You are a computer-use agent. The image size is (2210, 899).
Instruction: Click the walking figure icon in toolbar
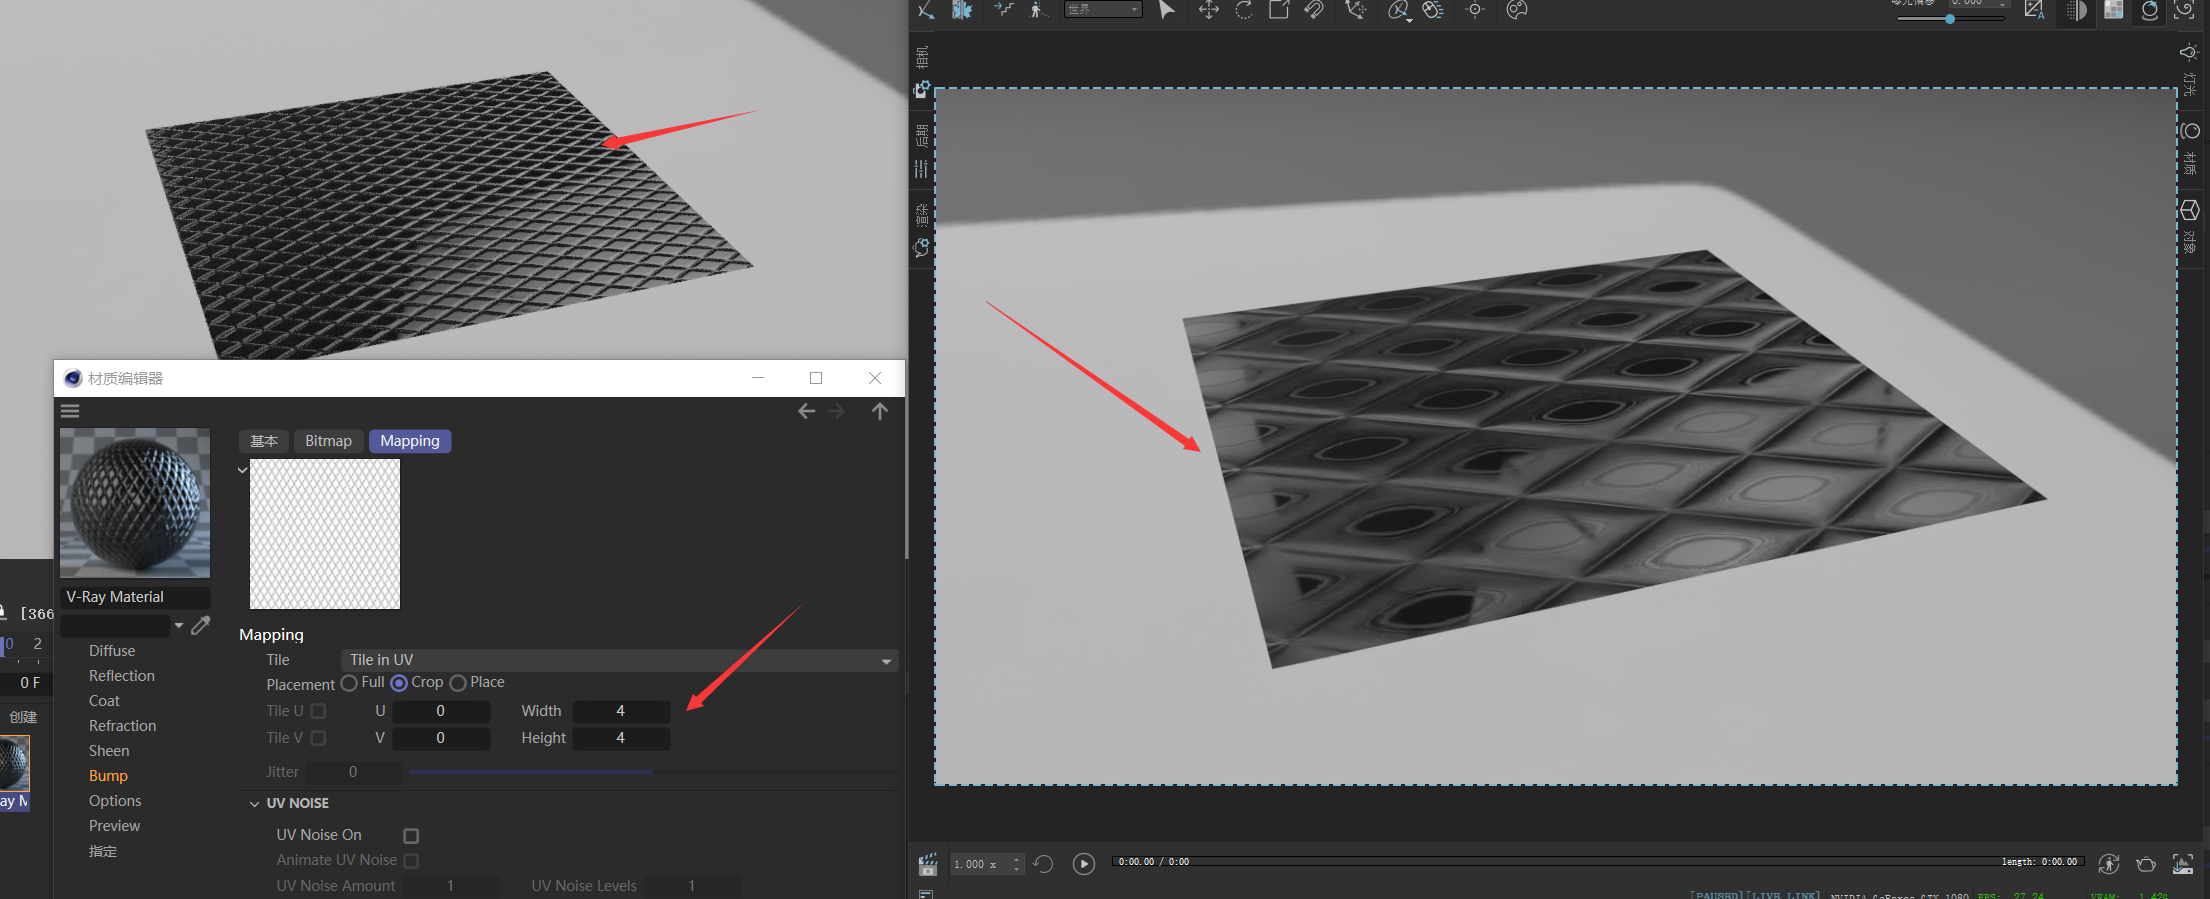click(x=1037, y=10)
